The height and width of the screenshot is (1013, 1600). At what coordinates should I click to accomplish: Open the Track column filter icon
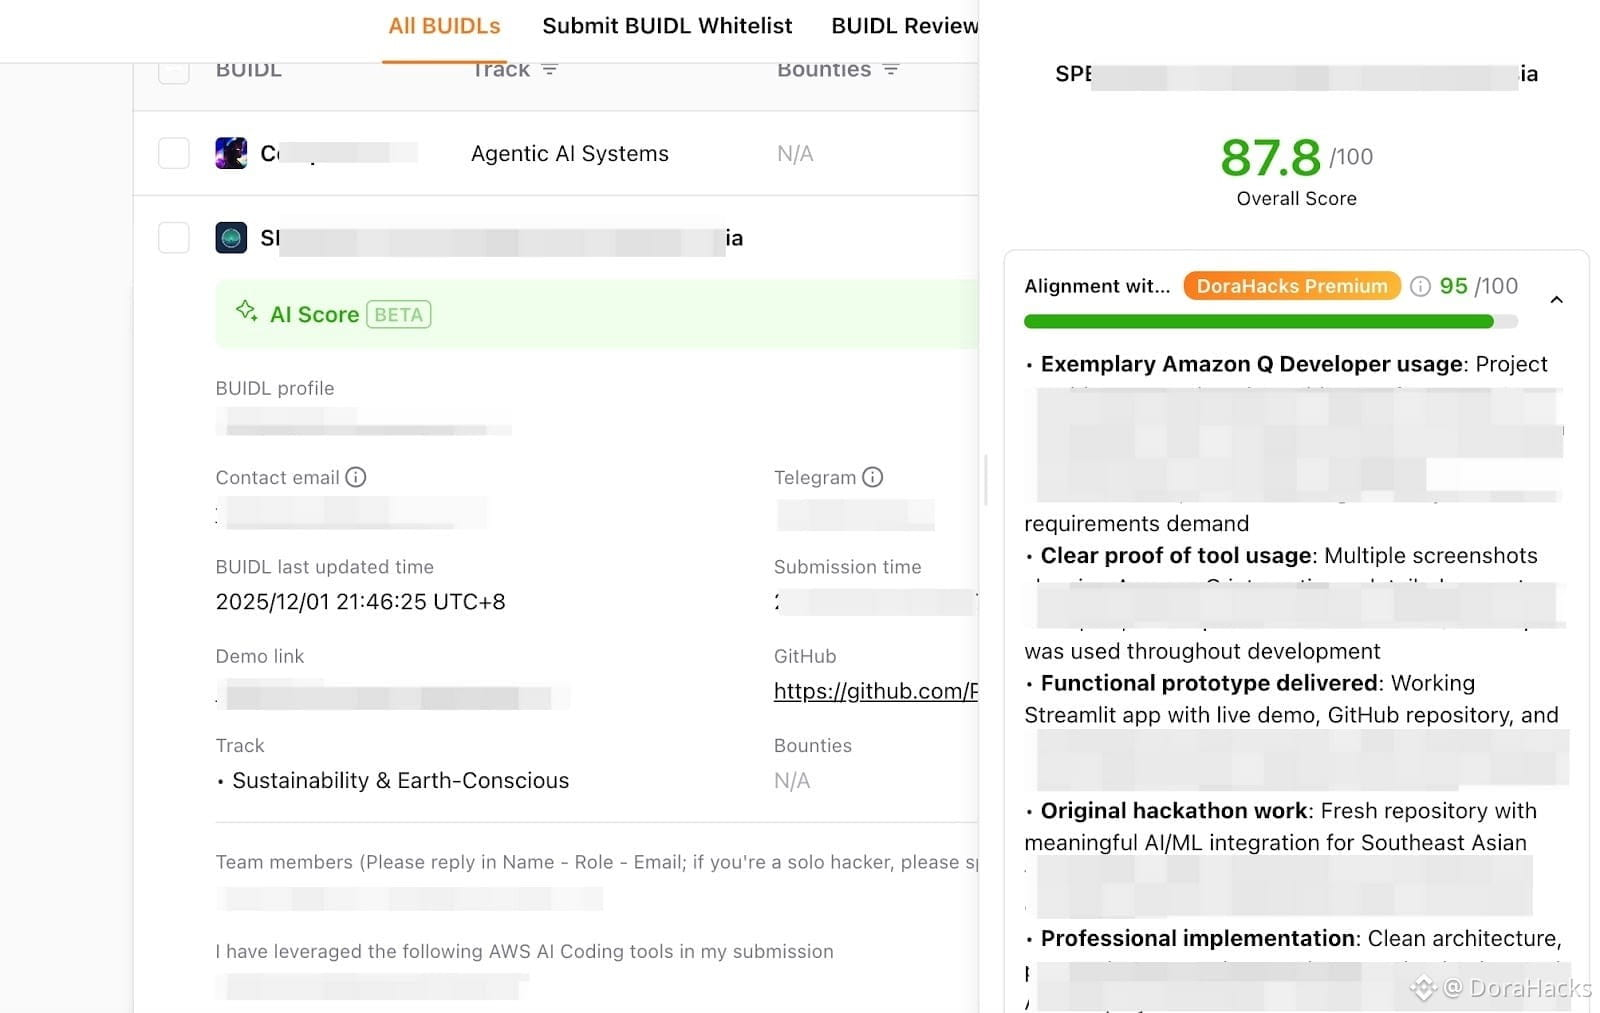[549, 69]
